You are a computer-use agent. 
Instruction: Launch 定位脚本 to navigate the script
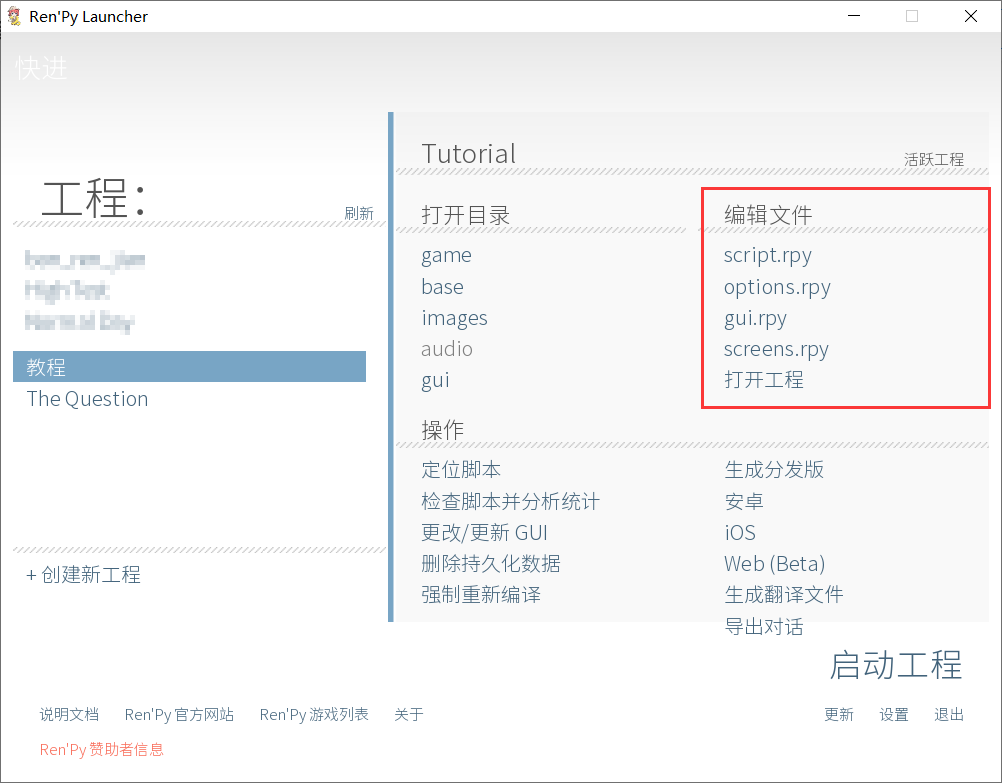pos(461,469)
